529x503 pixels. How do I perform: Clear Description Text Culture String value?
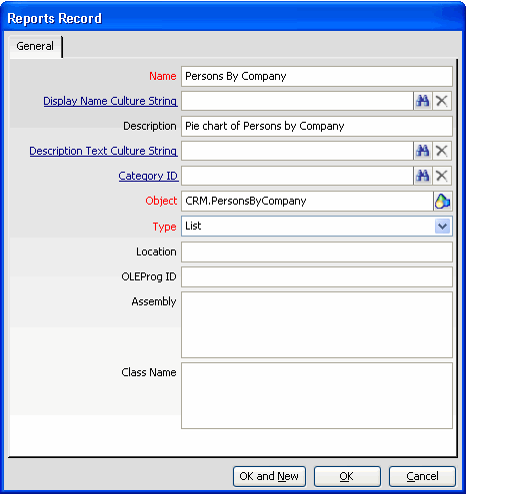(442, 151)
